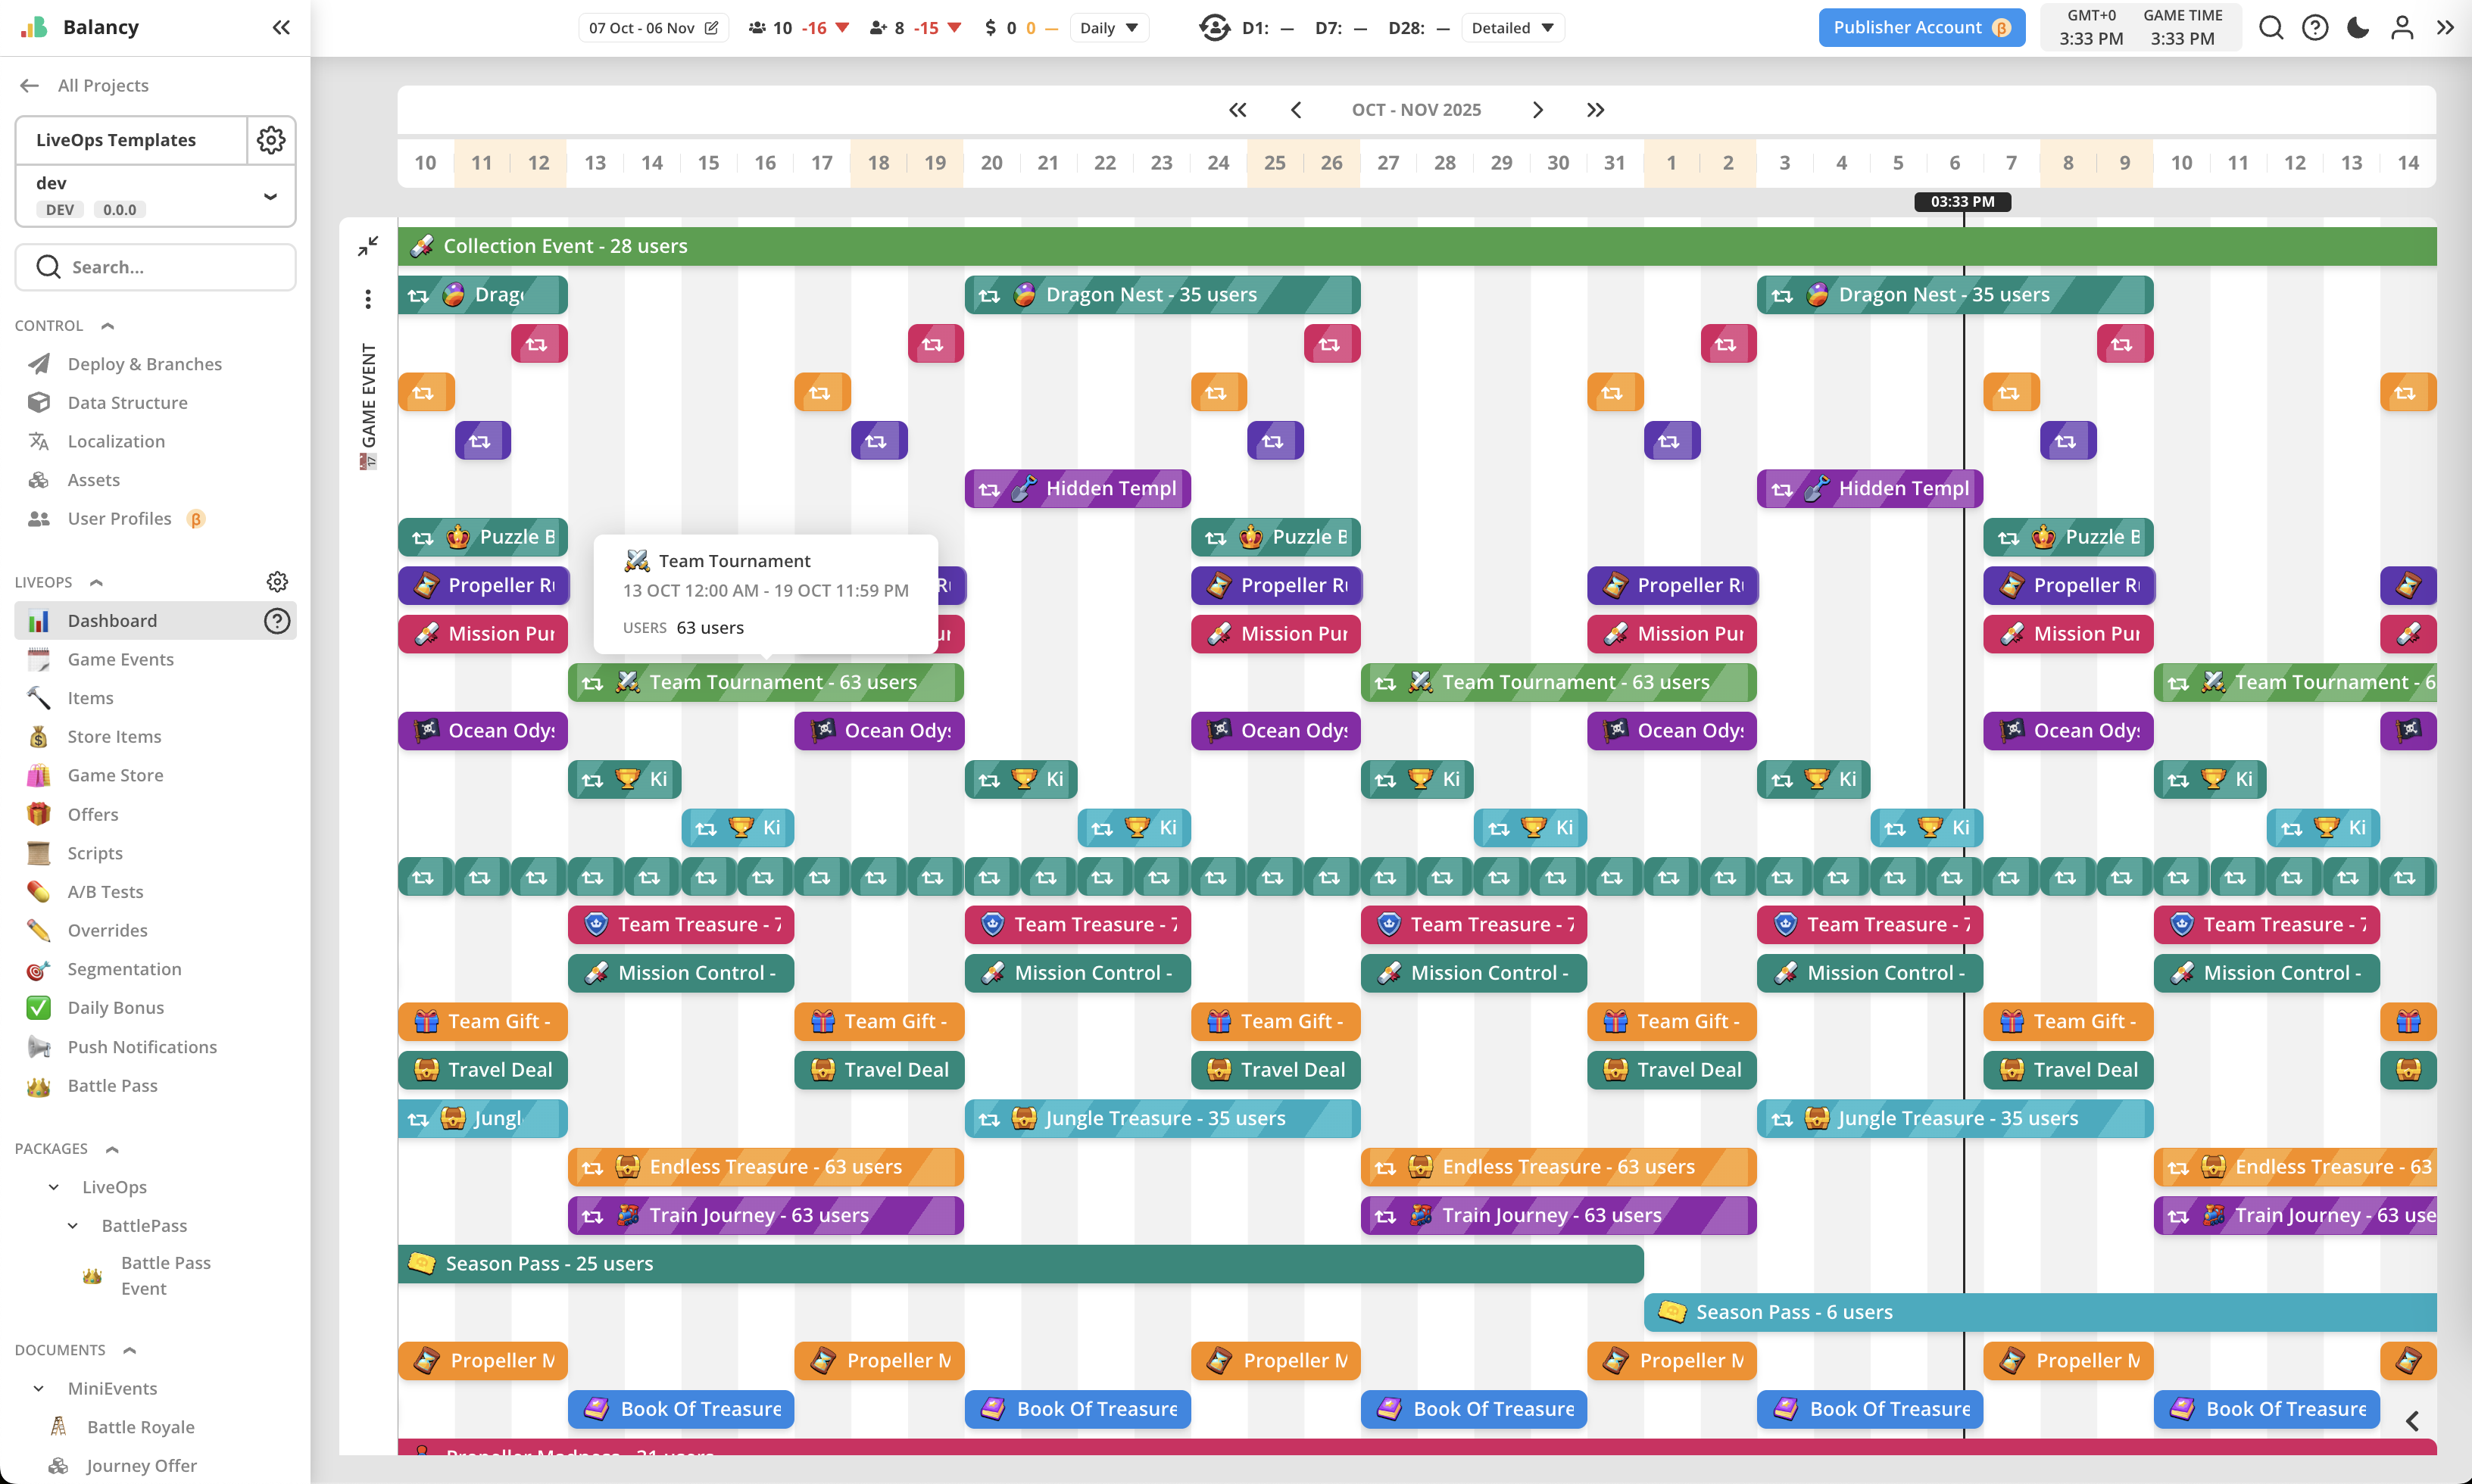Open the A/B Tests menu item
This screenshot has width=2472, height=1484.
[x=105, y=891]
